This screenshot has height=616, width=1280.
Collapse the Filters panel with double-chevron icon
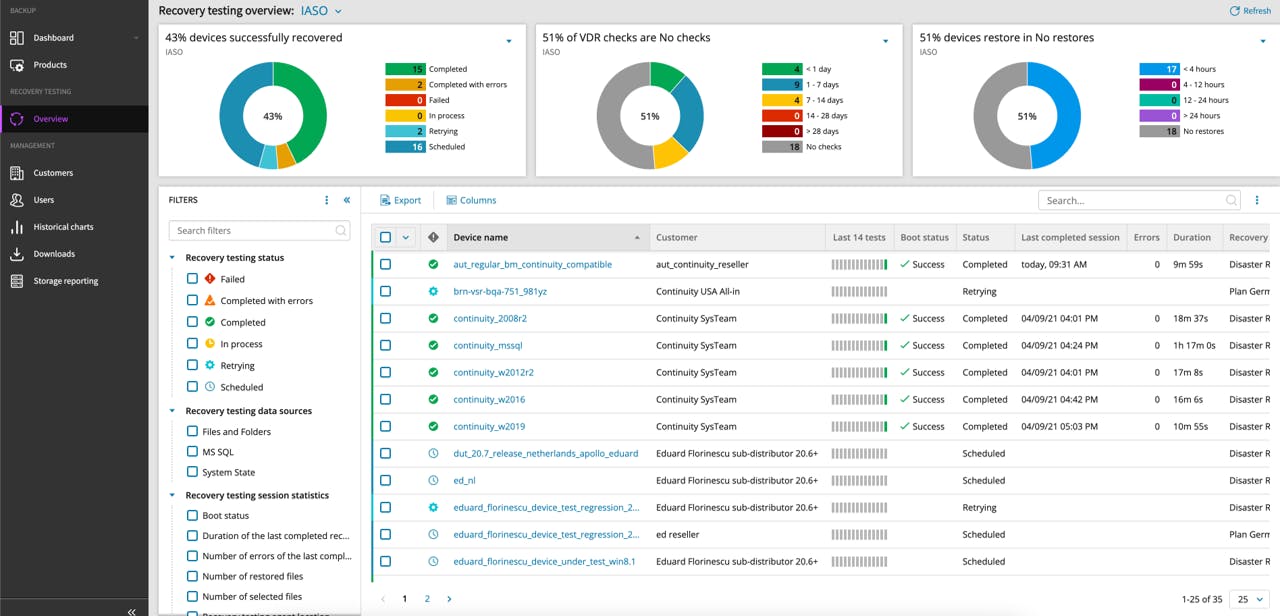pos(347,200)
